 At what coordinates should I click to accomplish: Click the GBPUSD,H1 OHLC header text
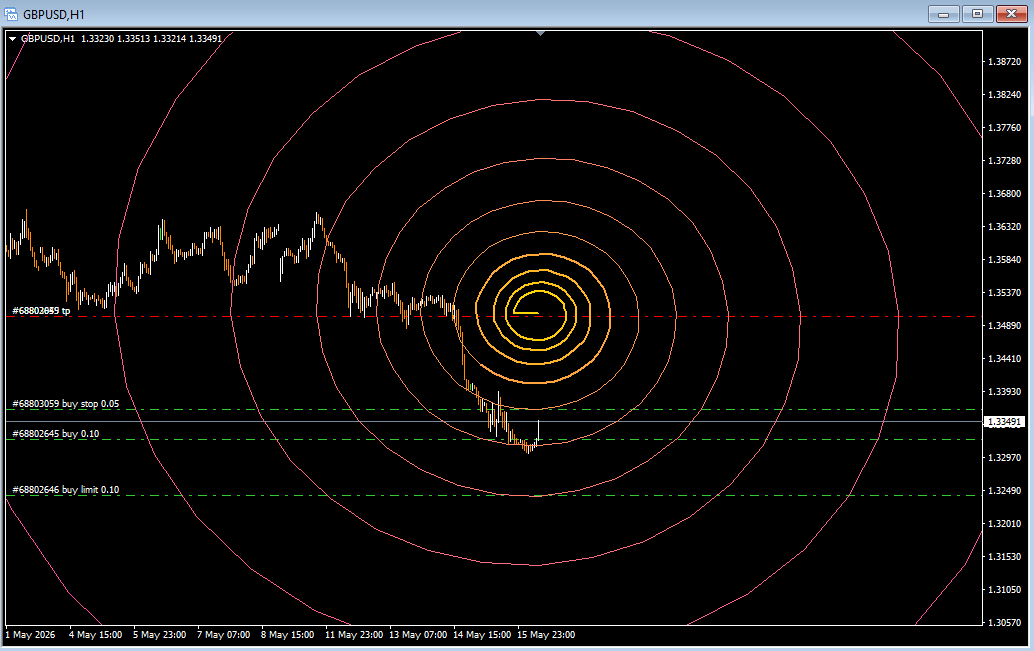[x=121, y=39]
